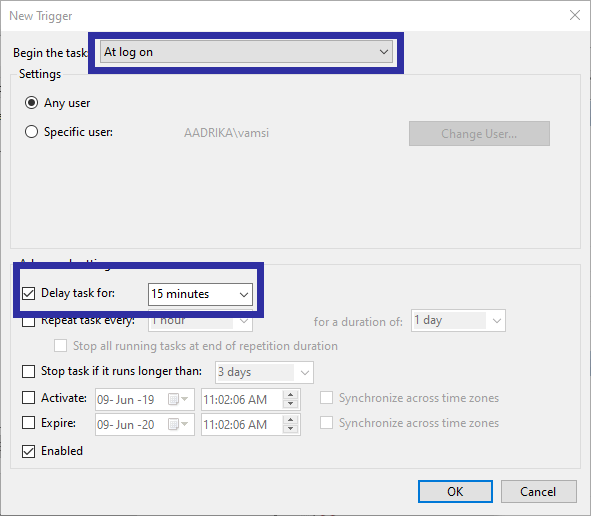The width and height of the screenshot is (591, 516).
Task: Open the 15 minutes delay dropdown
Action: coord(200,294)
